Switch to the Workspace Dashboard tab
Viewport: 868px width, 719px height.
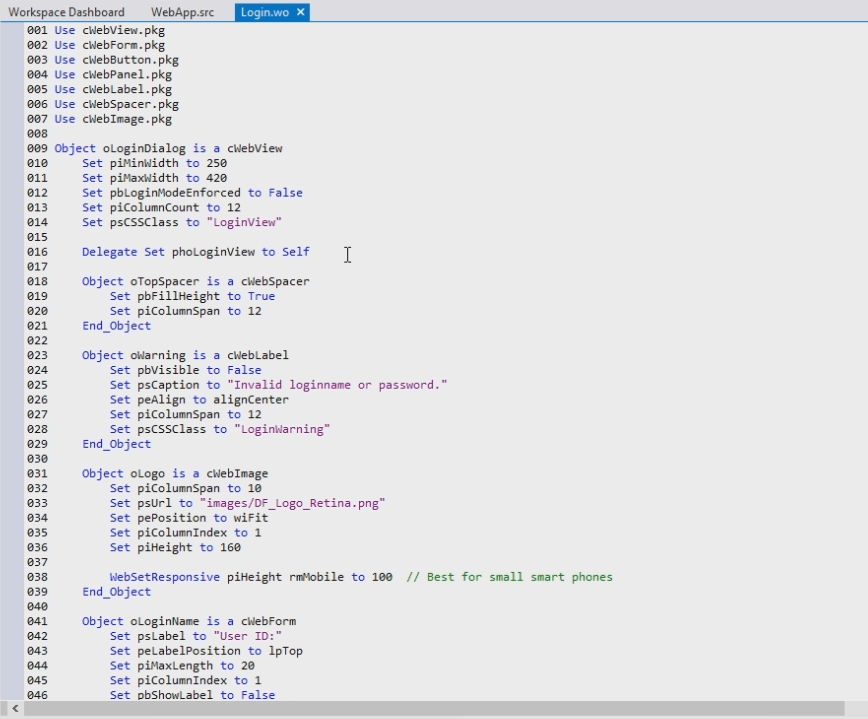coord(67,12)
